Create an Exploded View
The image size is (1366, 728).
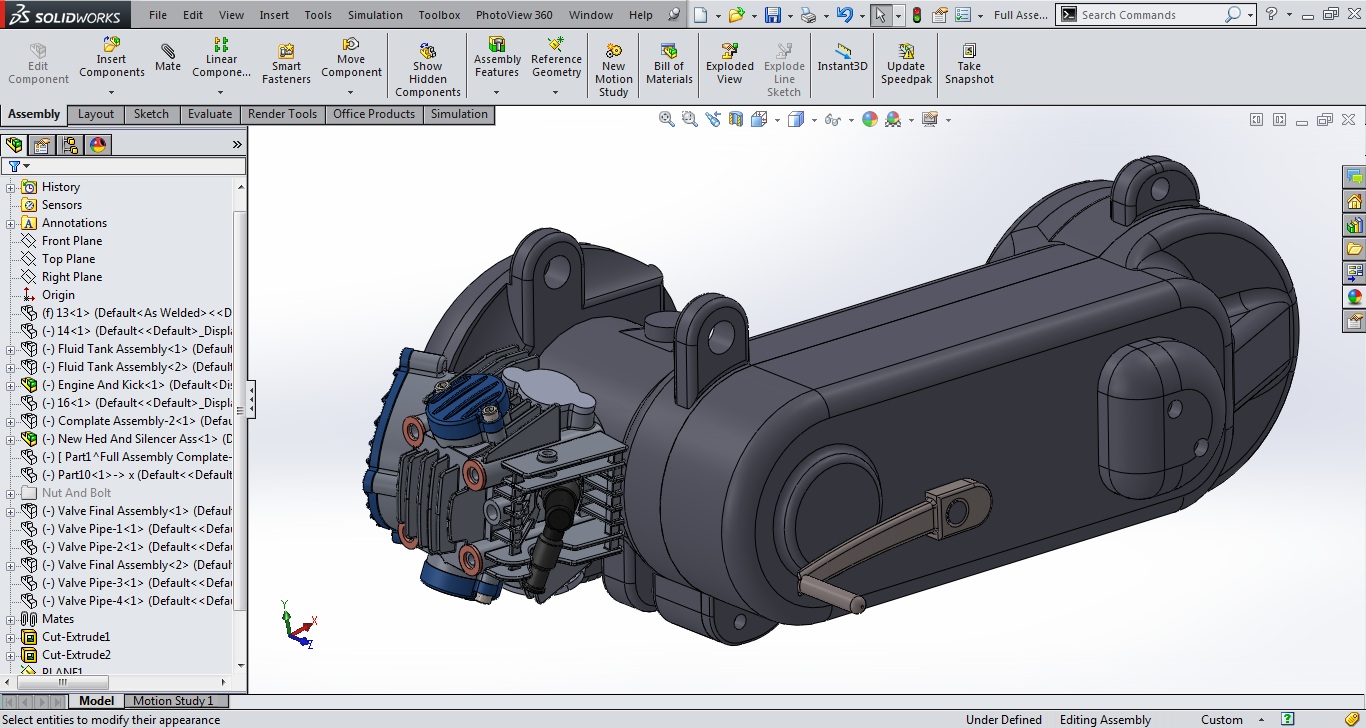pos(730,64)
